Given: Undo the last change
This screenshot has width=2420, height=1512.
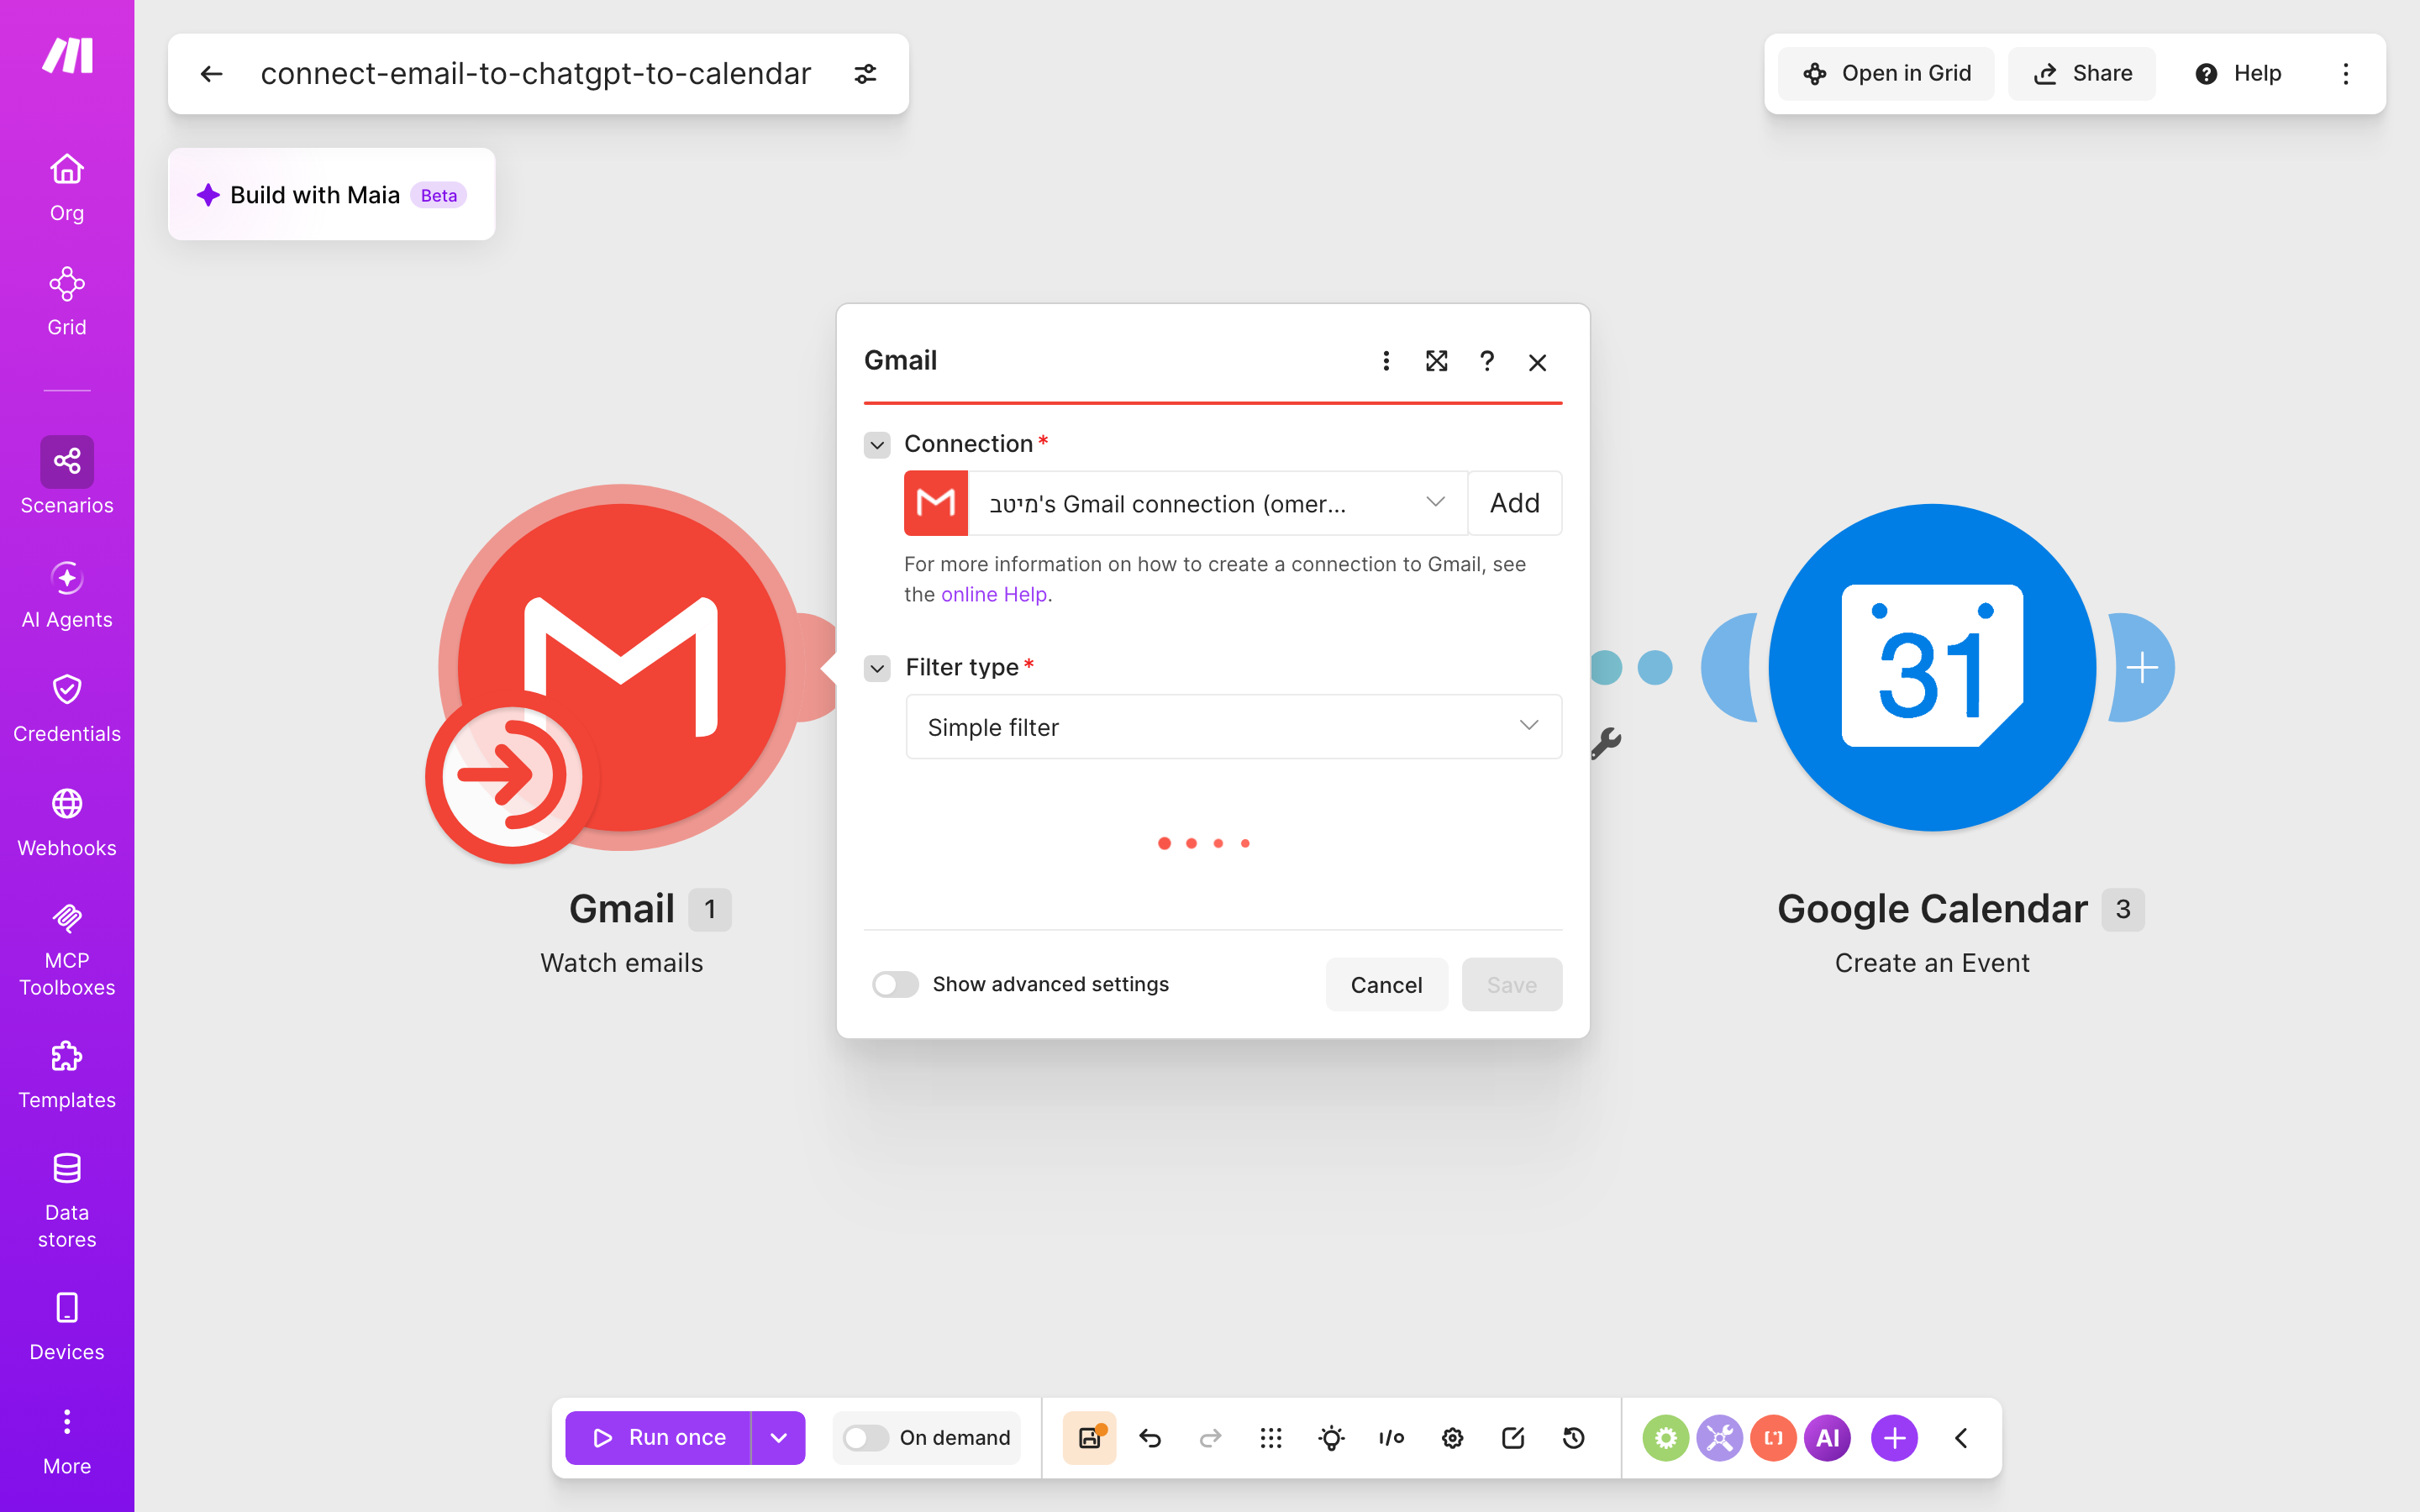Looking at the screenshot, I should pos(1150,1438).
